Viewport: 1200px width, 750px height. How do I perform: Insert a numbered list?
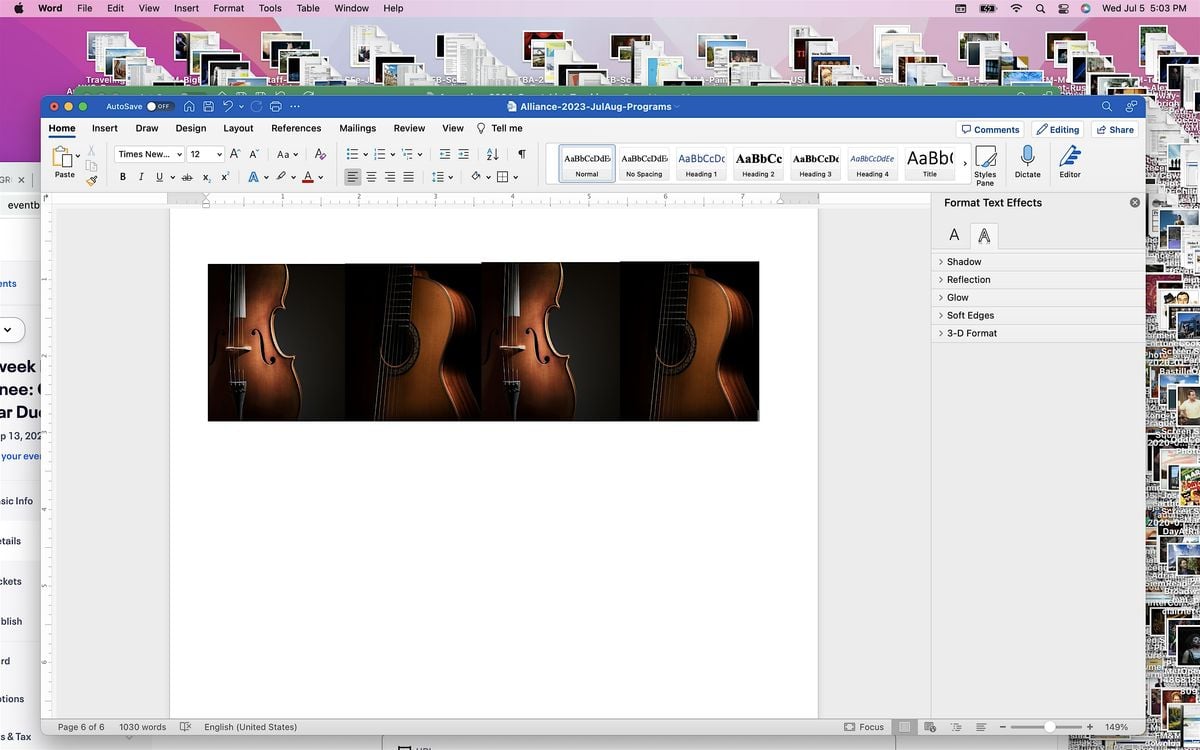point(380,154)
